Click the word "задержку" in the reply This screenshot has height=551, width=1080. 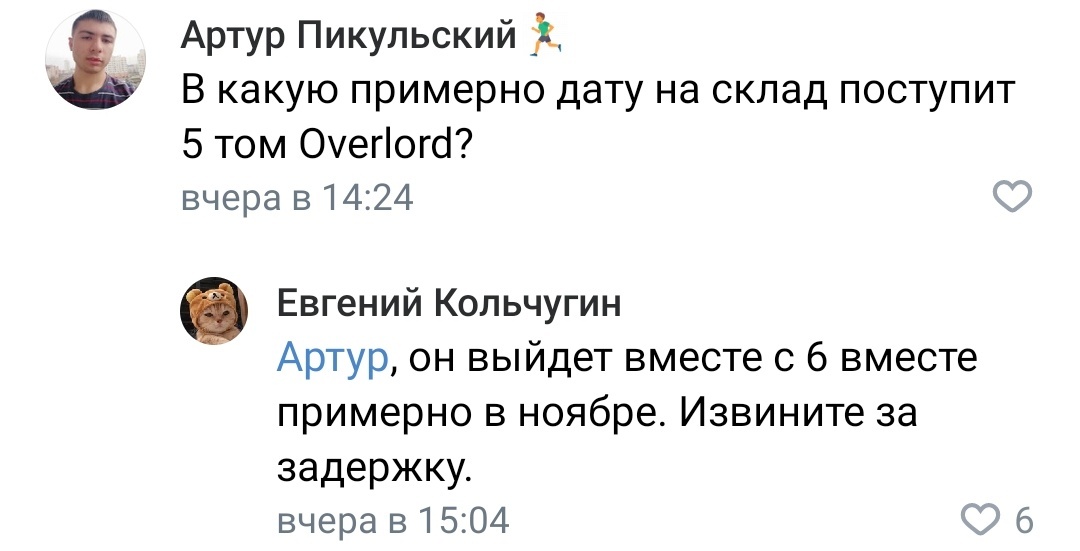tap(370, 465)
